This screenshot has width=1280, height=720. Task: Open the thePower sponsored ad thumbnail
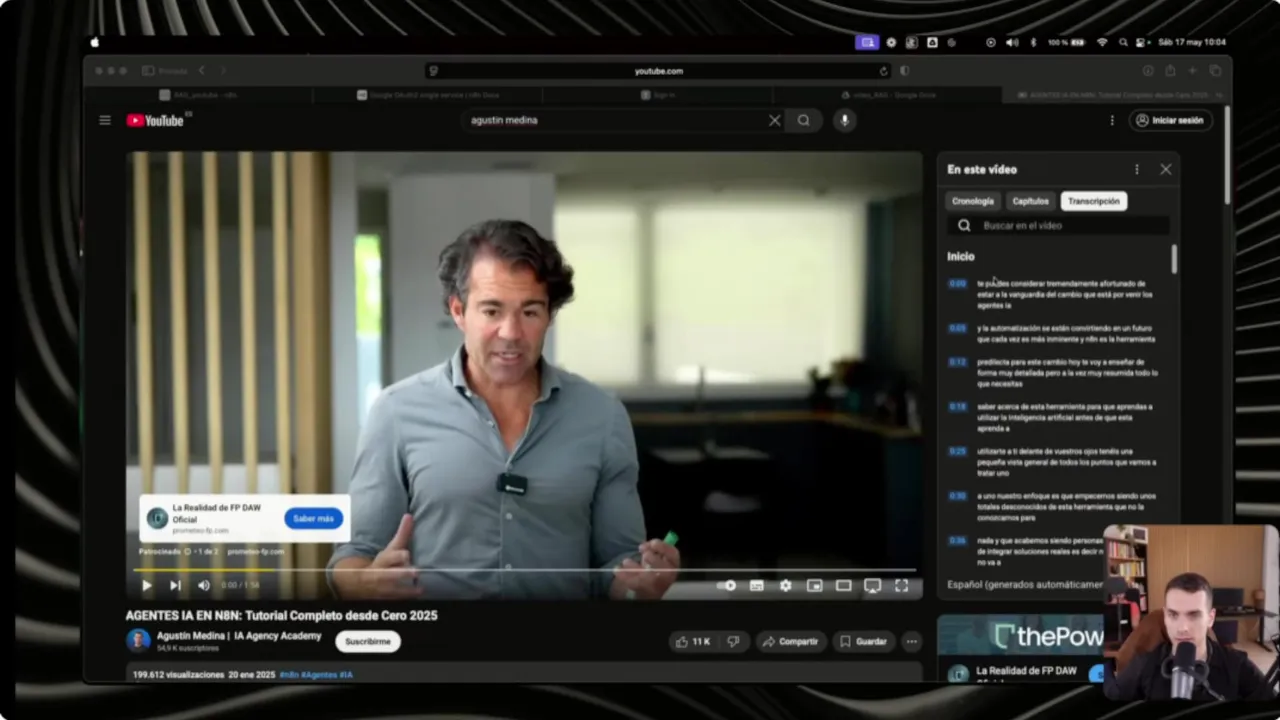pos(1020,634)
